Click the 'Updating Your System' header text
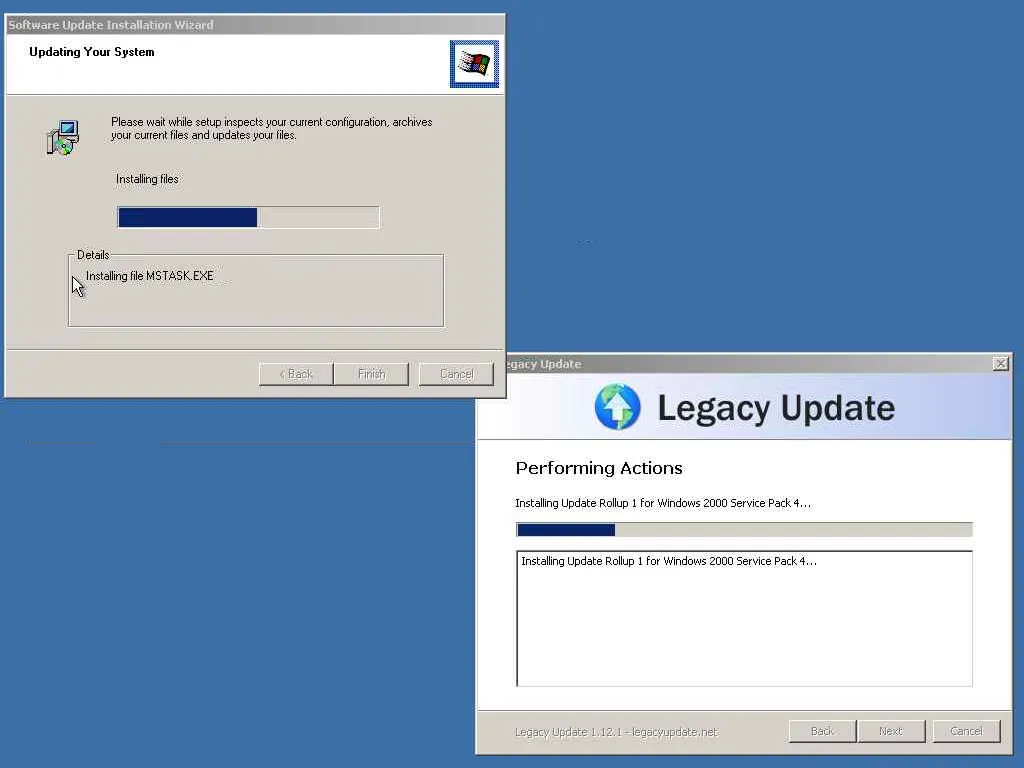1024x768 pixels. point(92,52)
